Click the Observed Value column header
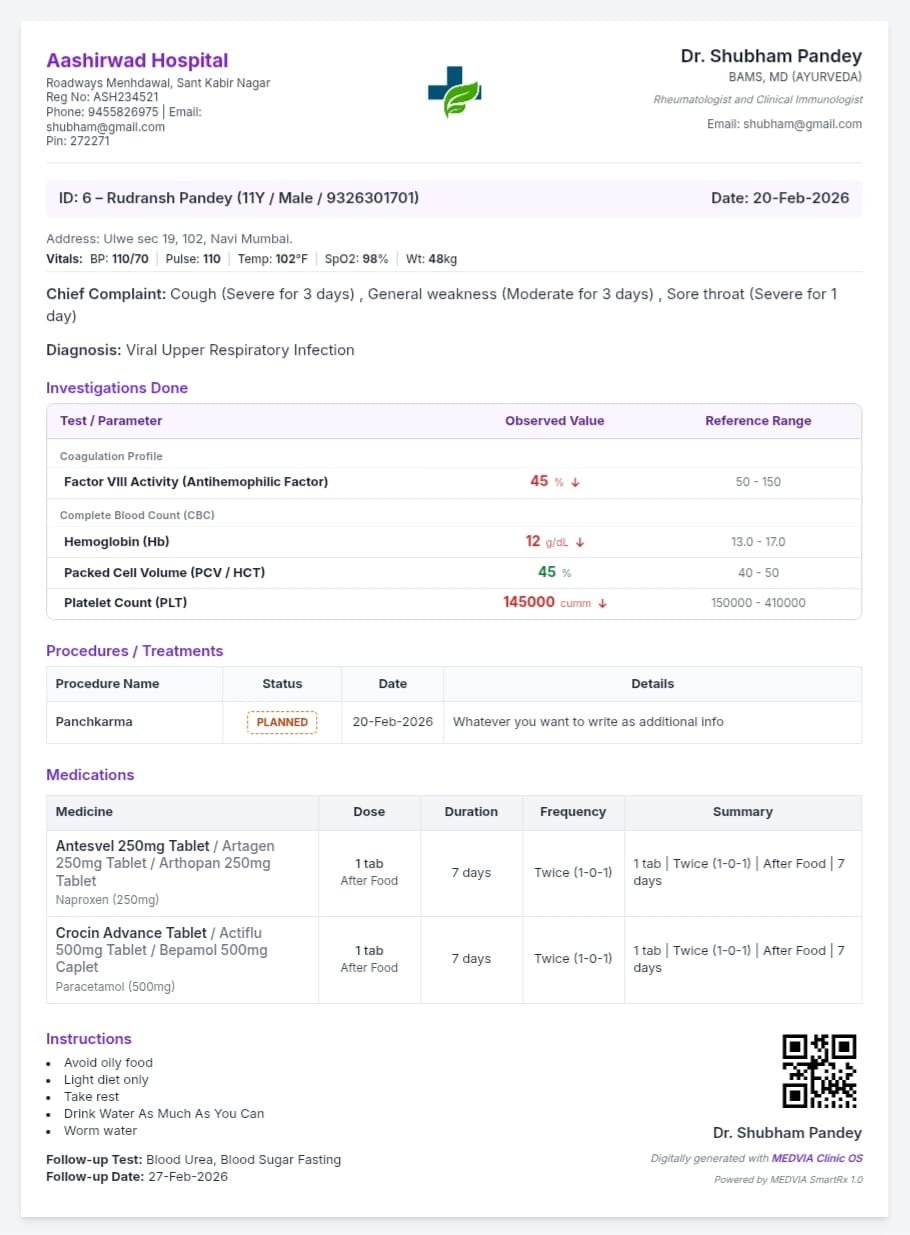Screen dimensions: 910x1235 point(554,421)
